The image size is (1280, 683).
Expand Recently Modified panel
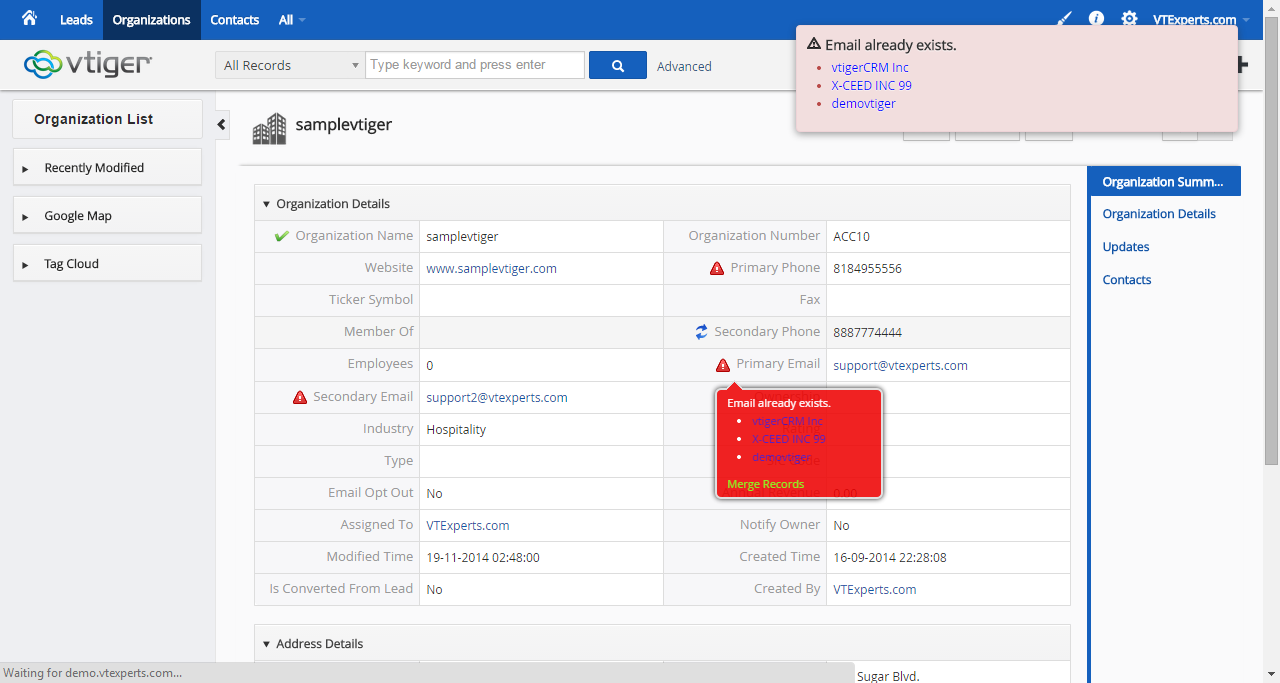pyautogui.click(x=107, y=167)
